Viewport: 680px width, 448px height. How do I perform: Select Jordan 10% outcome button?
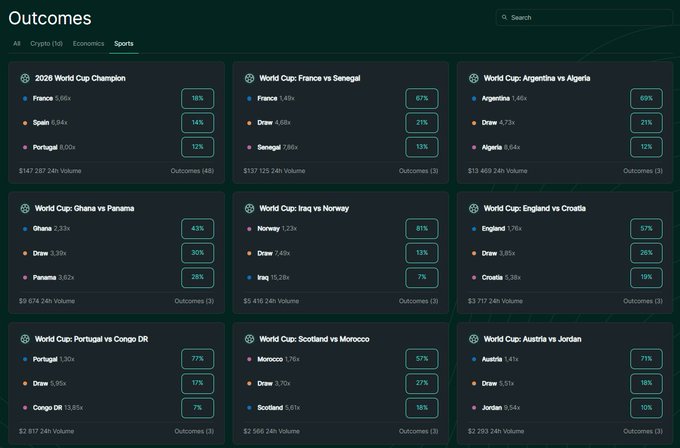point(646,408)
